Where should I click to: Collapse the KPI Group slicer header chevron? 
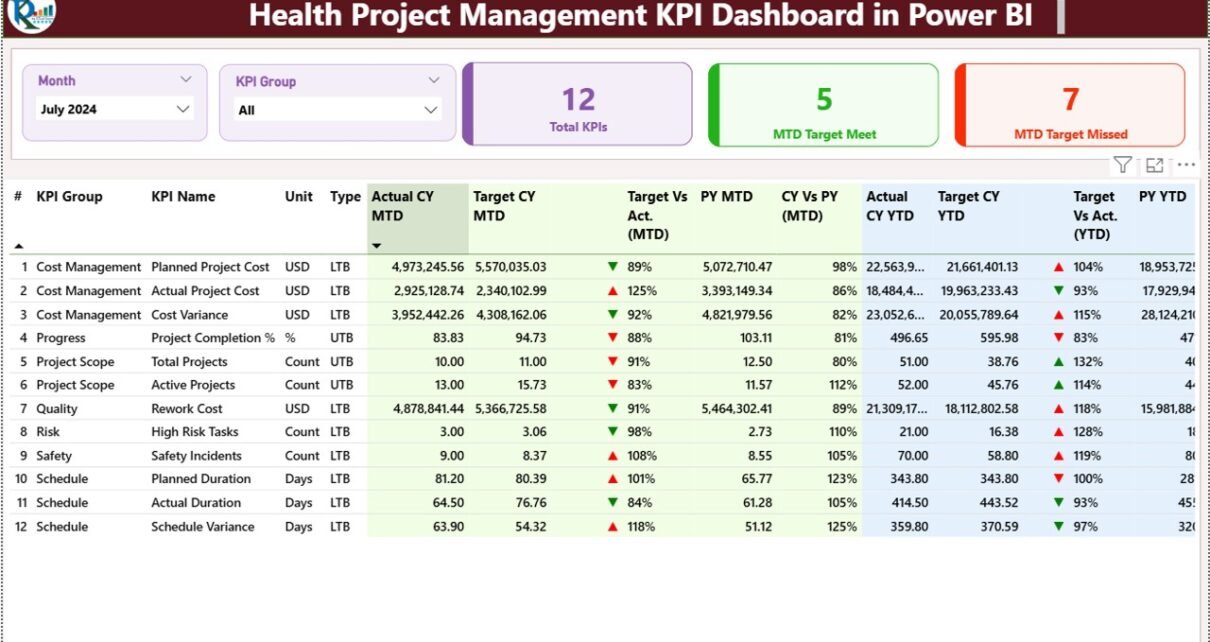434,81
